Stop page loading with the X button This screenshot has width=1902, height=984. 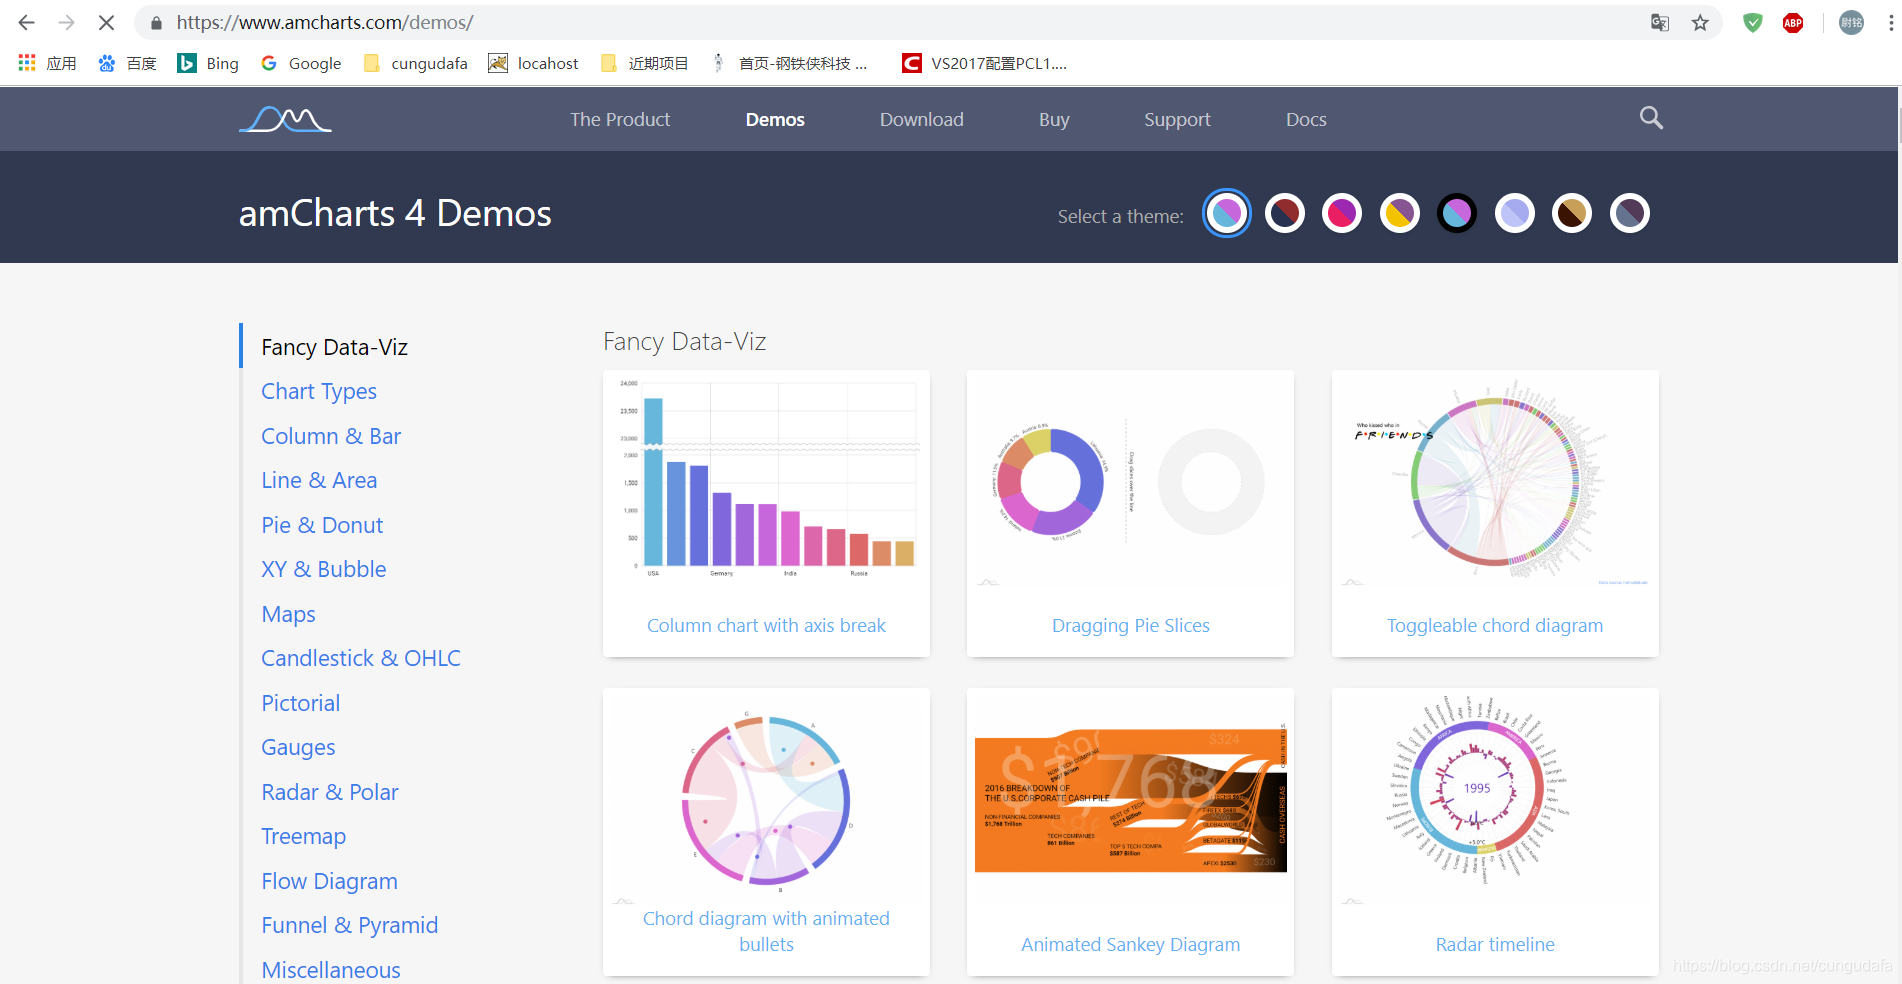[106, 22]
